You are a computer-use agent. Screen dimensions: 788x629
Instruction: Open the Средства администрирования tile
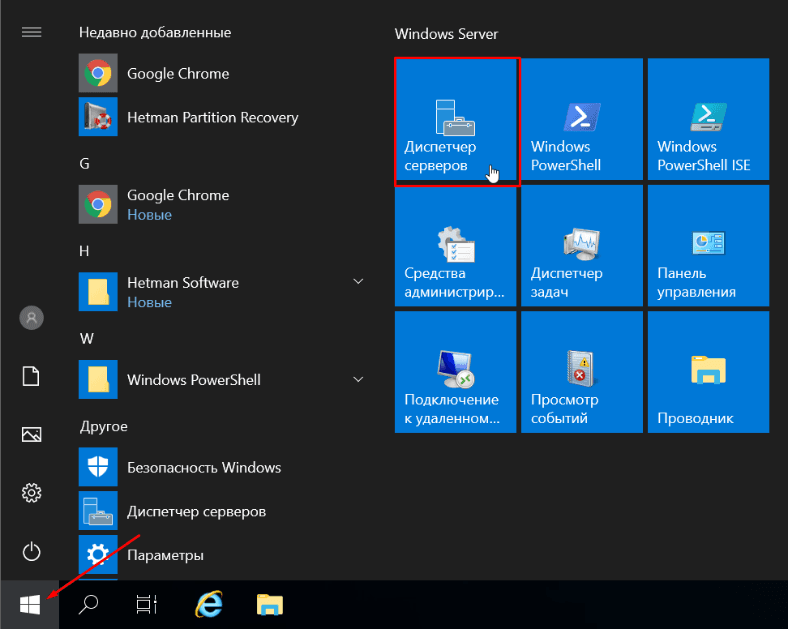[456, 246]
